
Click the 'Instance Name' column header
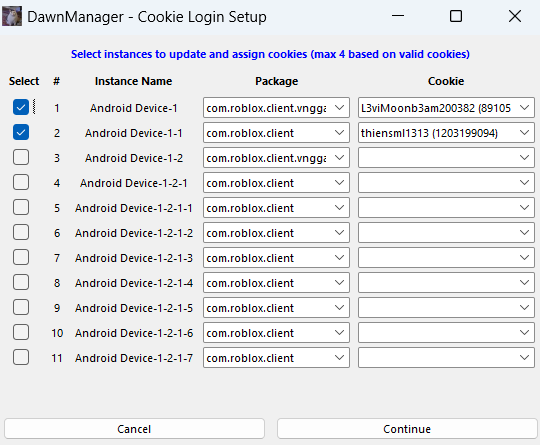tap(133, 81)
